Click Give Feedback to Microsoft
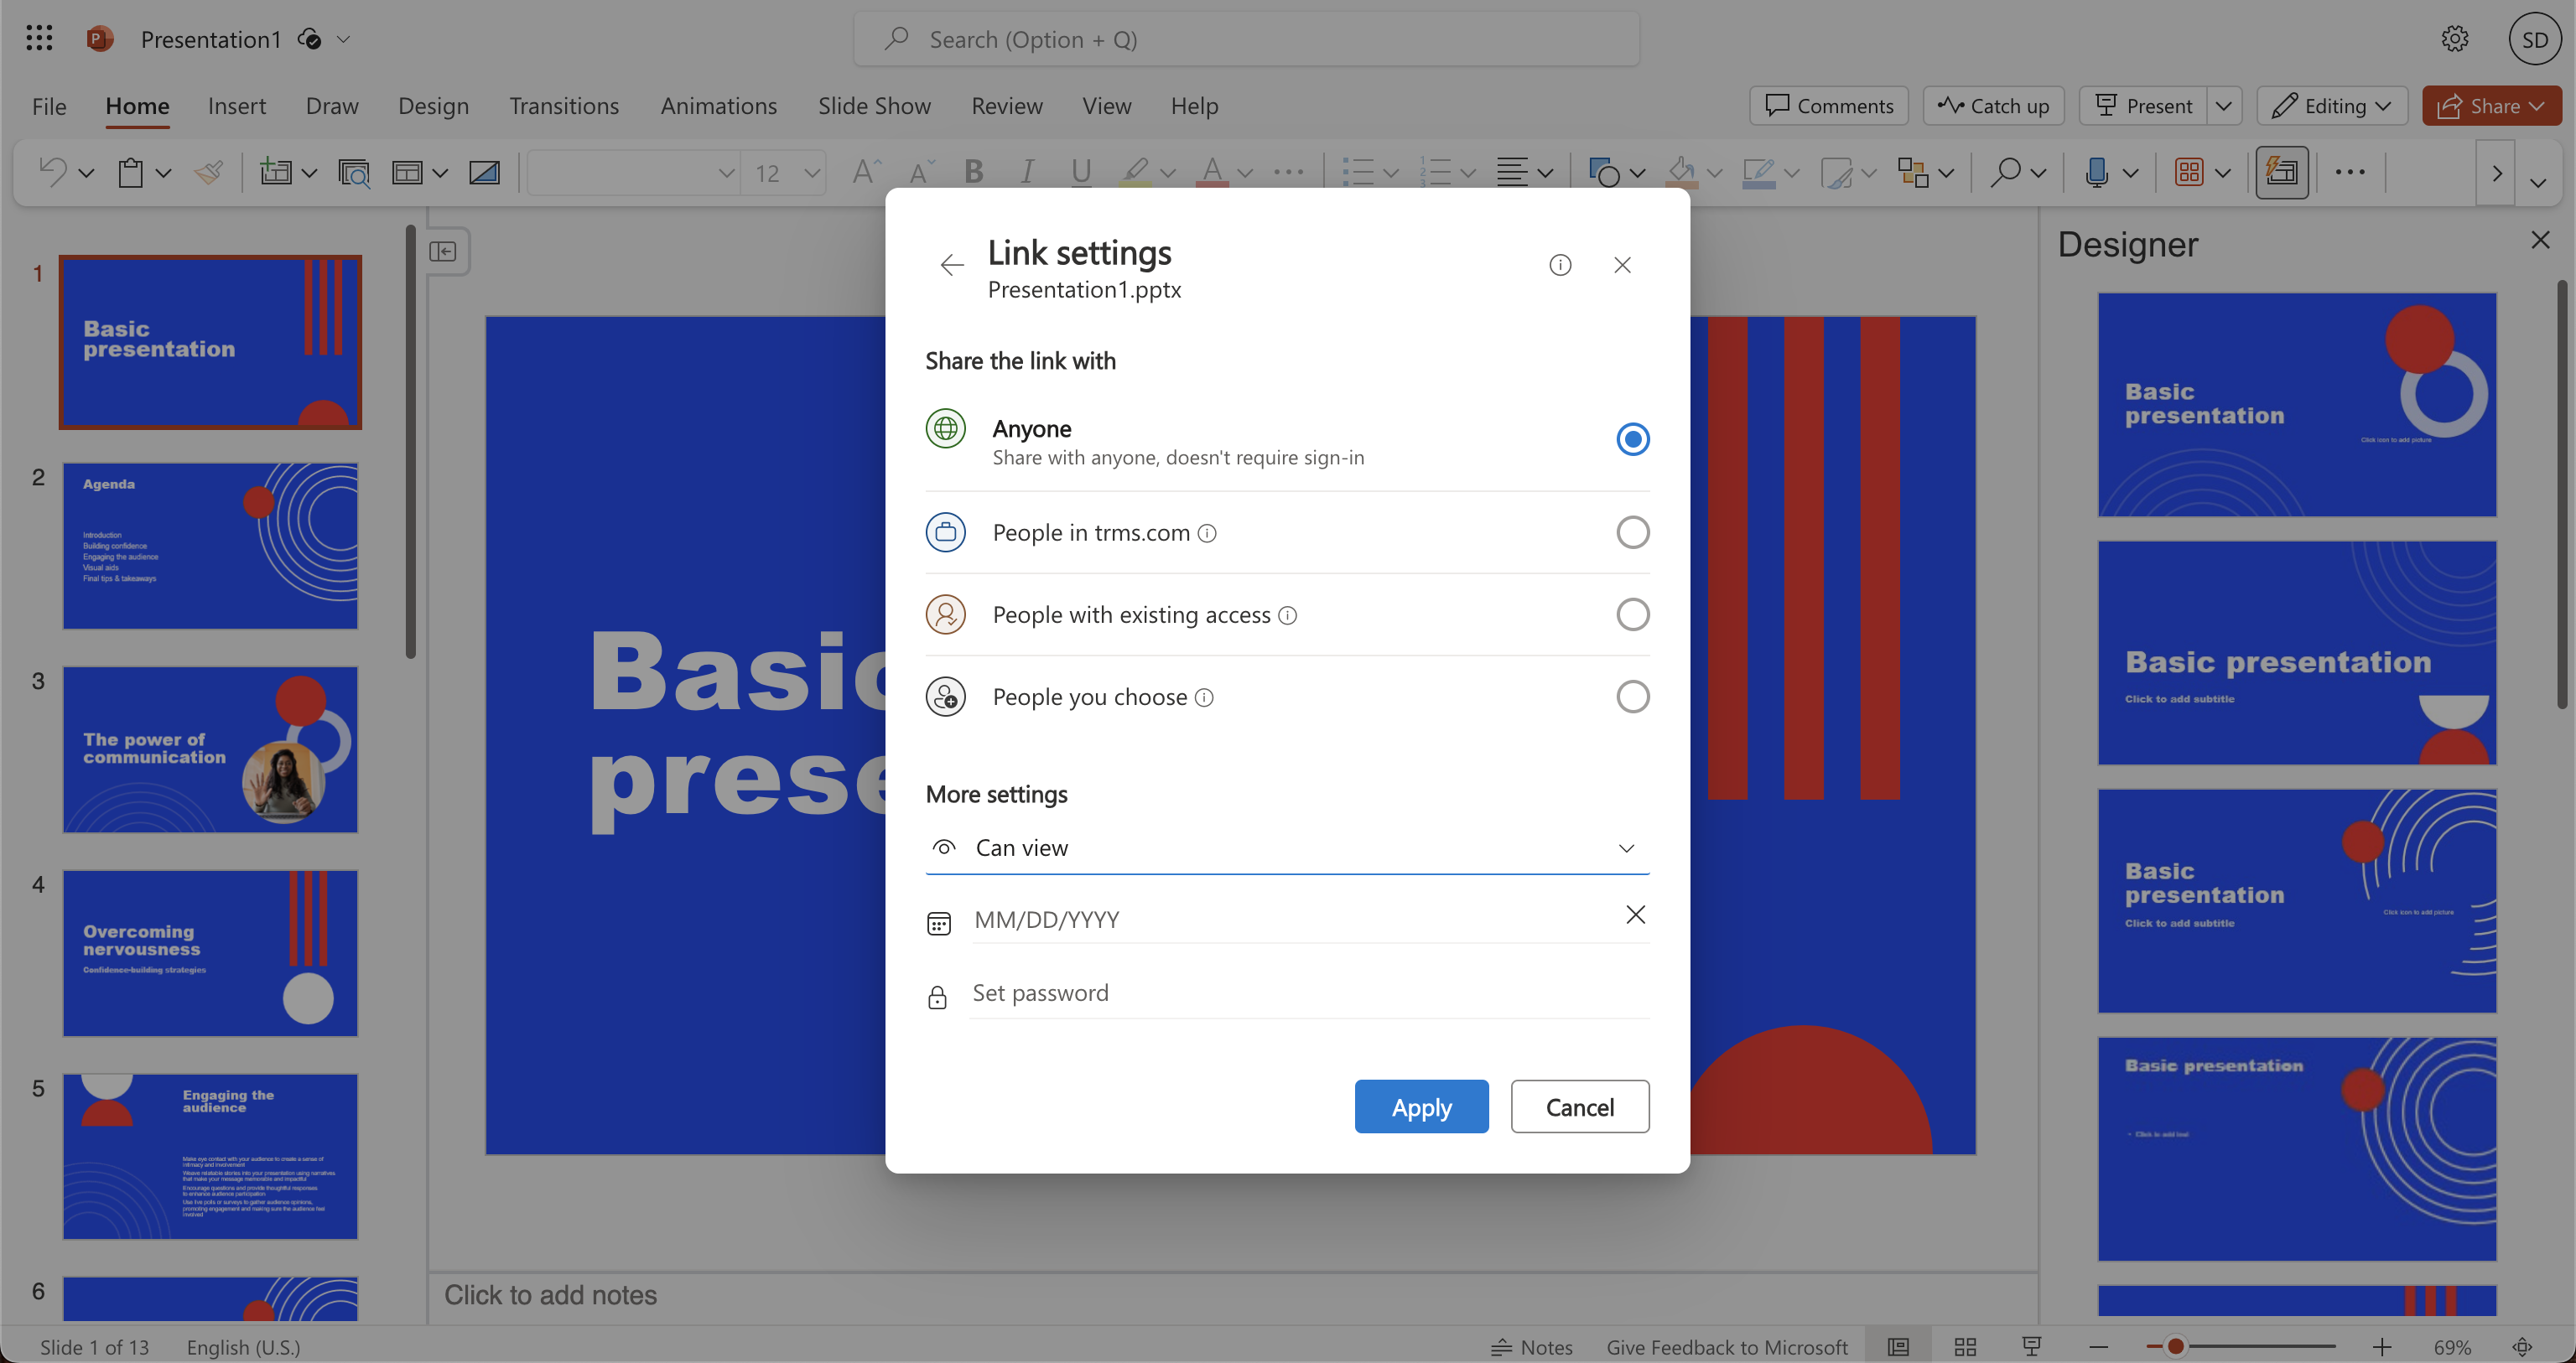Screen dimensions: 2576x1363 pos(1726,1346)
